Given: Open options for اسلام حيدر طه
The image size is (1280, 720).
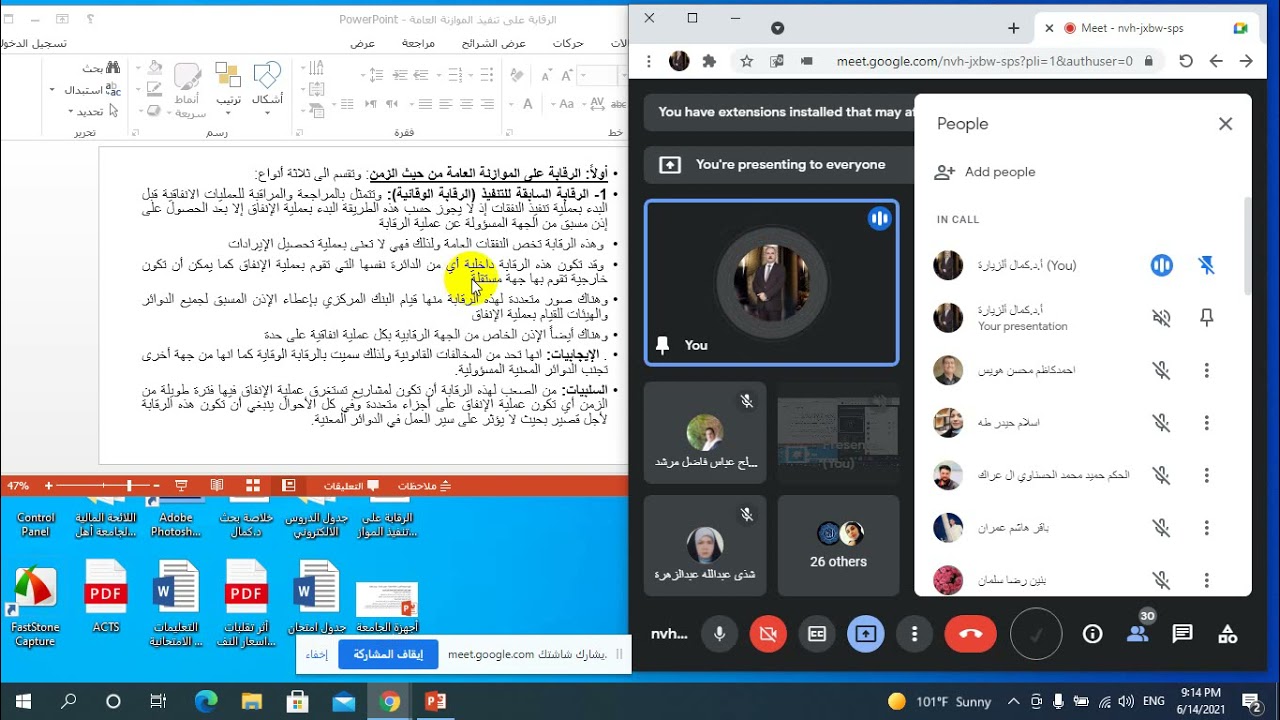Looking at the screenshot, I should [x=1207, y=423].
